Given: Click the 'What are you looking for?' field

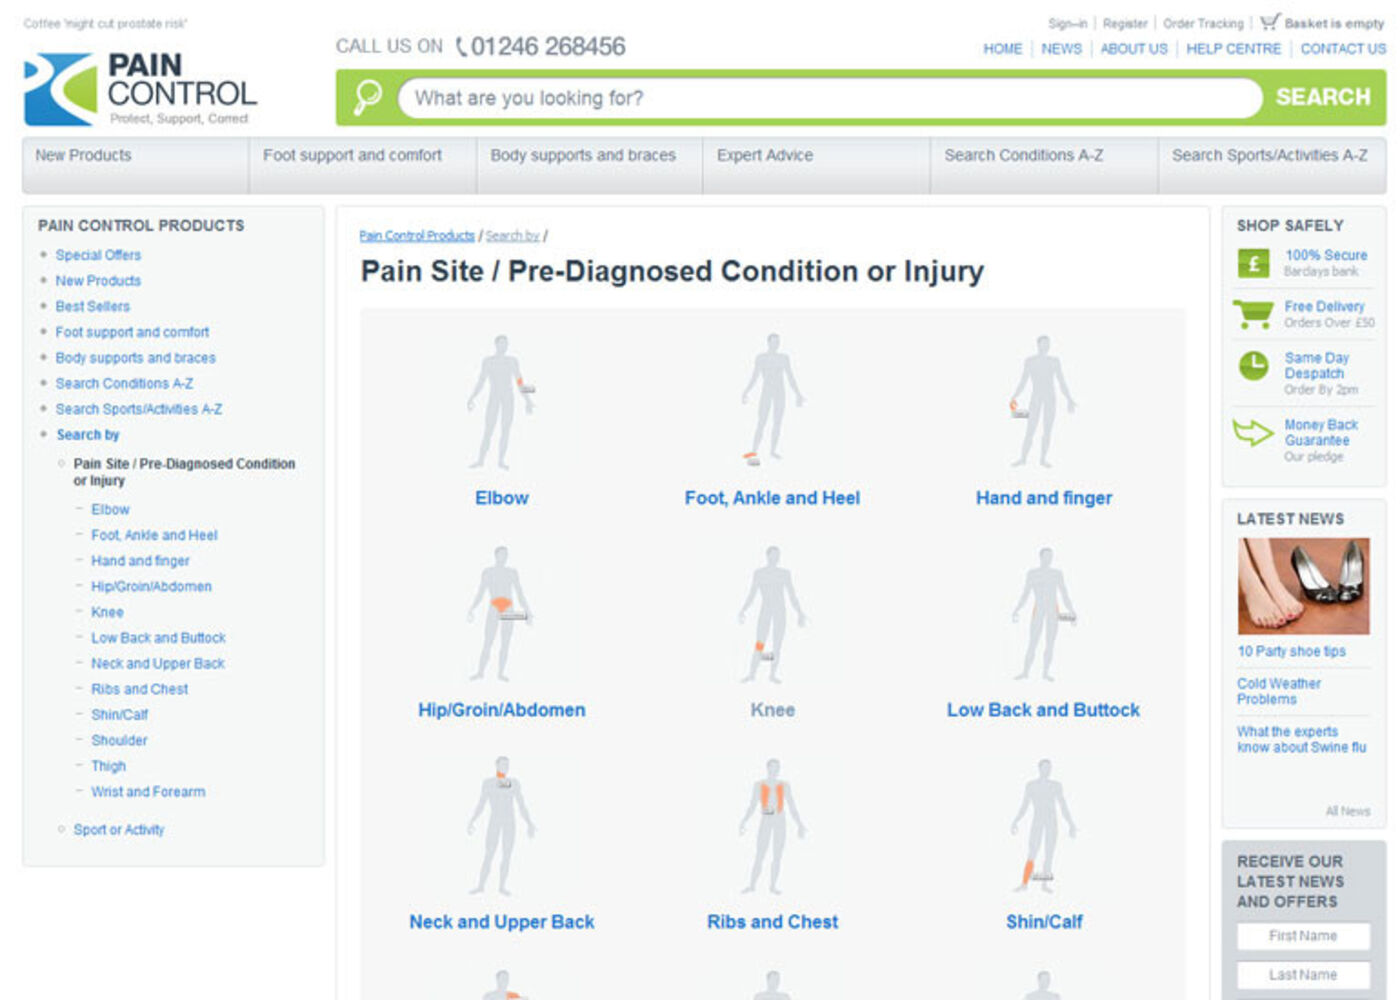Looking at the screenshot, I should 830,98.
